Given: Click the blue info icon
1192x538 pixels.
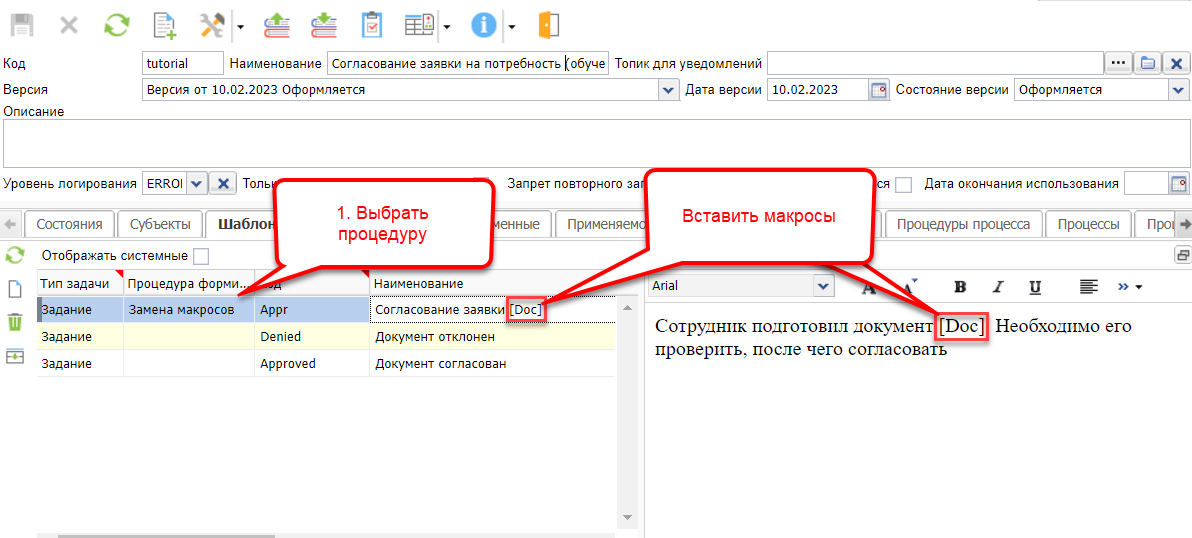Looking at the screenshot, I should click(x=484, y=25).
